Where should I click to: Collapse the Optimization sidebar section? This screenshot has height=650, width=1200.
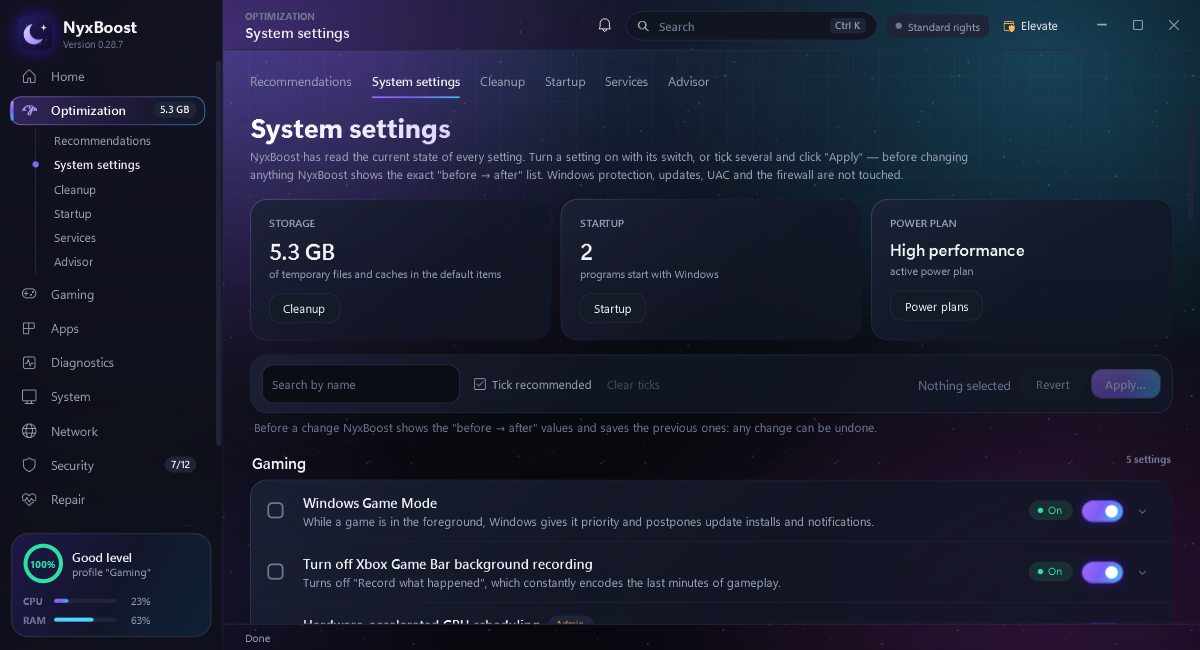point(107,110)
